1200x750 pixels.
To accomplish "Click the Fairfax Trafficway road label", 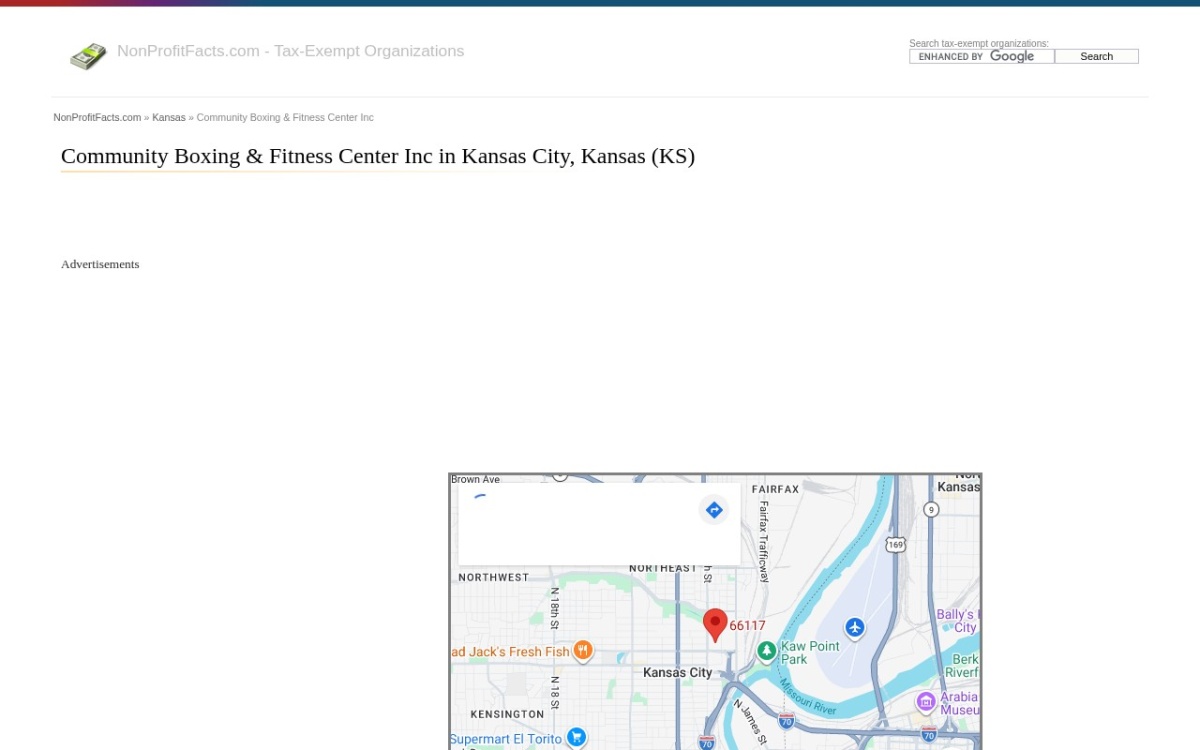I will point(764,541).
